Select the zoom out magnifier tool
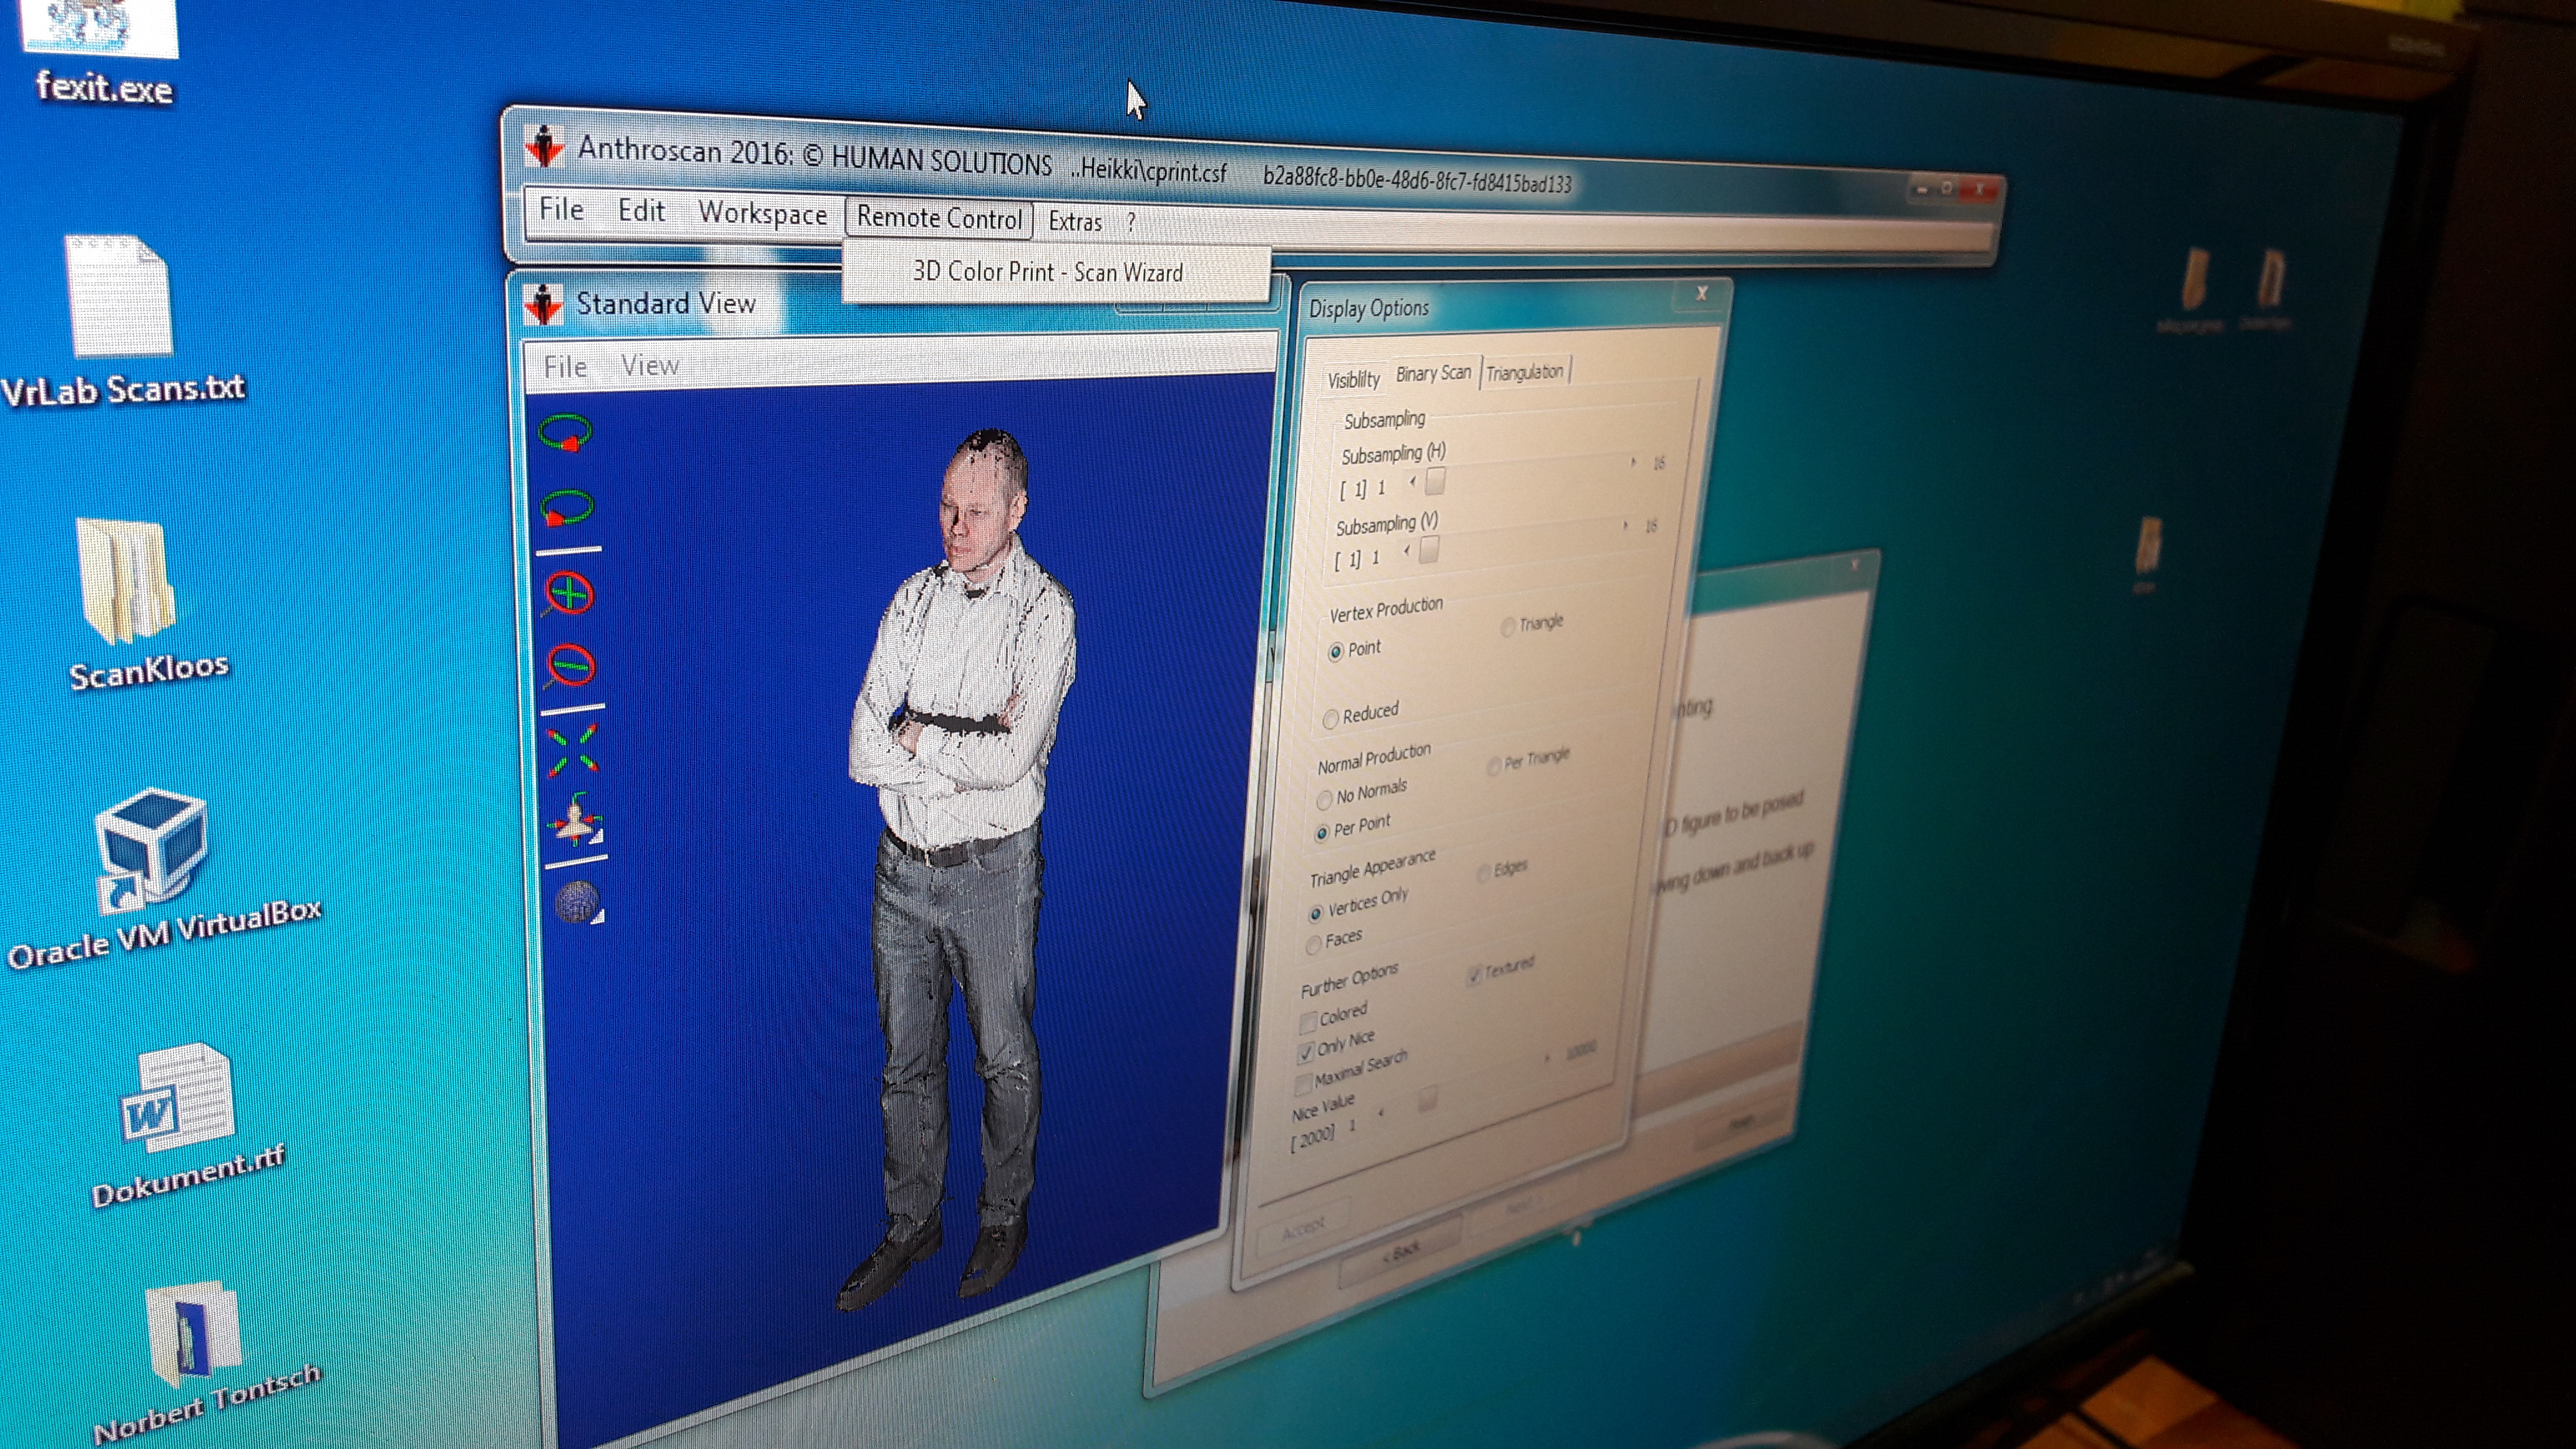This screenshot has width=2576, height=1449. [571, 666]
